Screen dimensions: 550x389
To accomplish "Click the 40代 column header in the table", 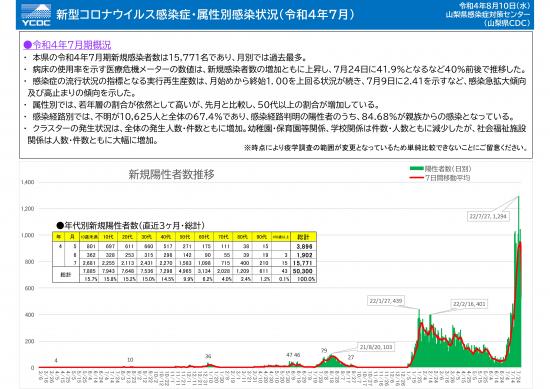I will coord(166,237).
